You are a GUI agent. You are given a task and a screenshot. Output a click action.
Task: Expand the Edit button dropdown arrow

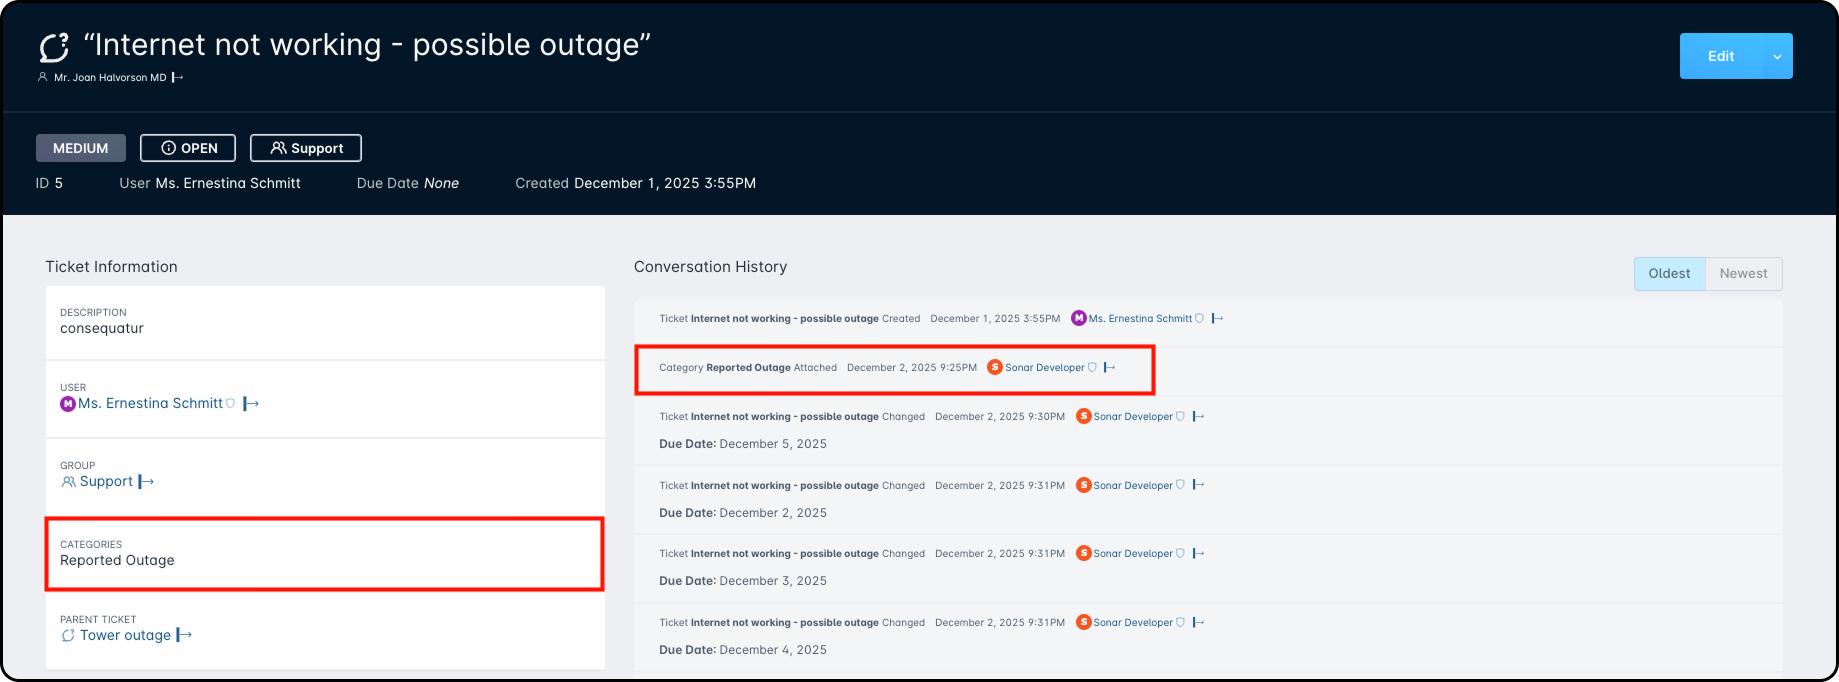(x=1777, y=57)
